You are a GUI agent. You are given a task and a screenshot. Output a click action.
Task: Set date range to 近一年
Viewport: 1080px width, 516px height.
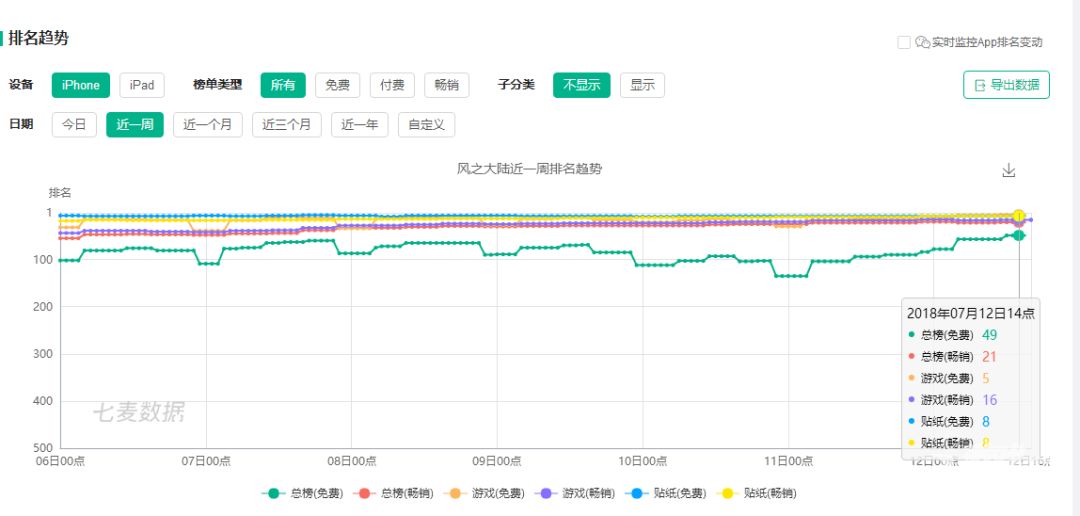click(360, 125)
